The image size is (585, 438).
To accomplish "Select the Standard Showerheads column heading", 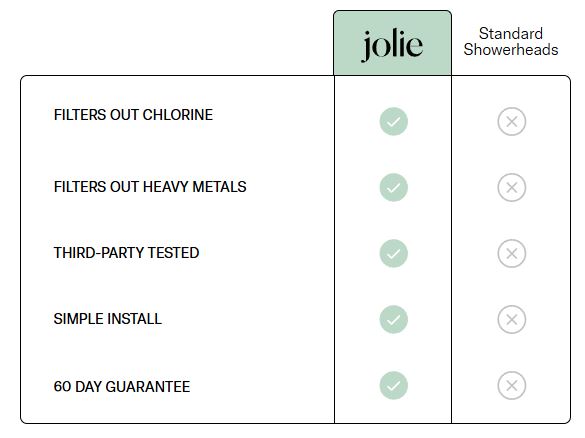I will point(511,41).
